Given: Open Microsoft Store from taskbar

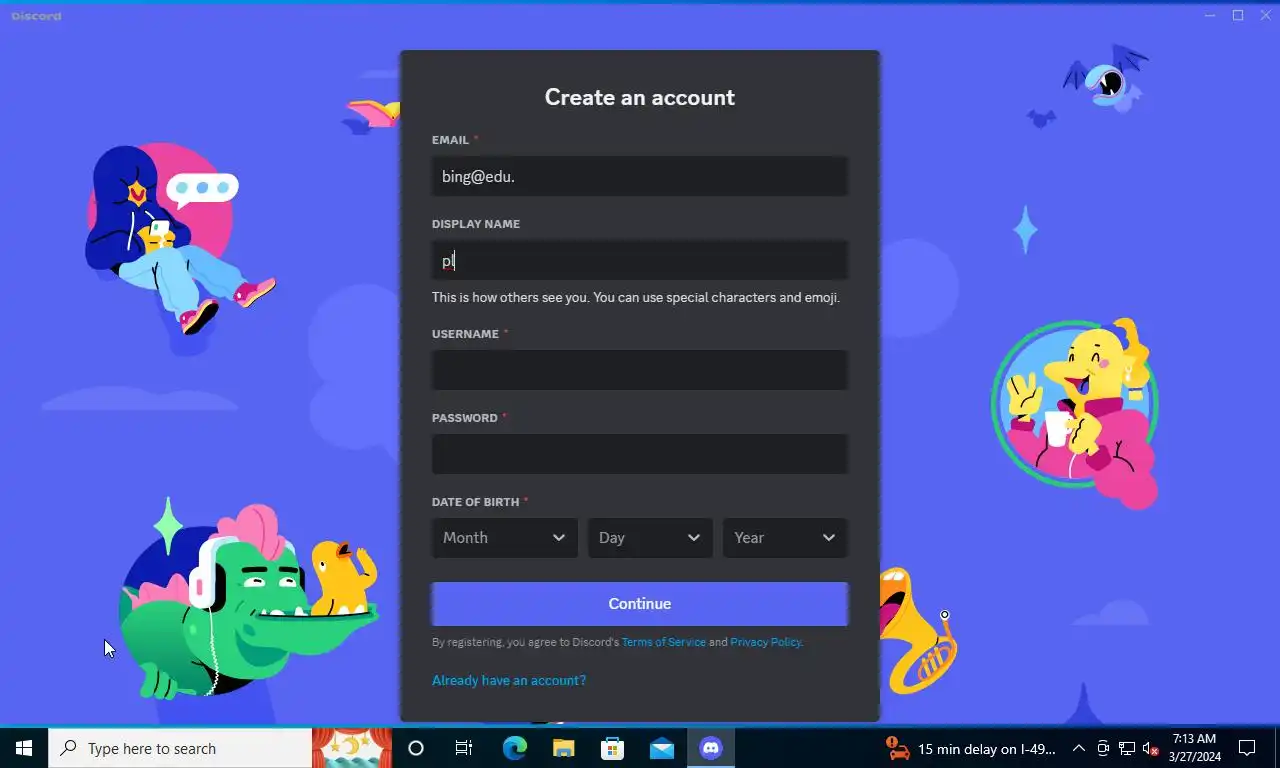Looking at the screenshot, I should [612, 748].
